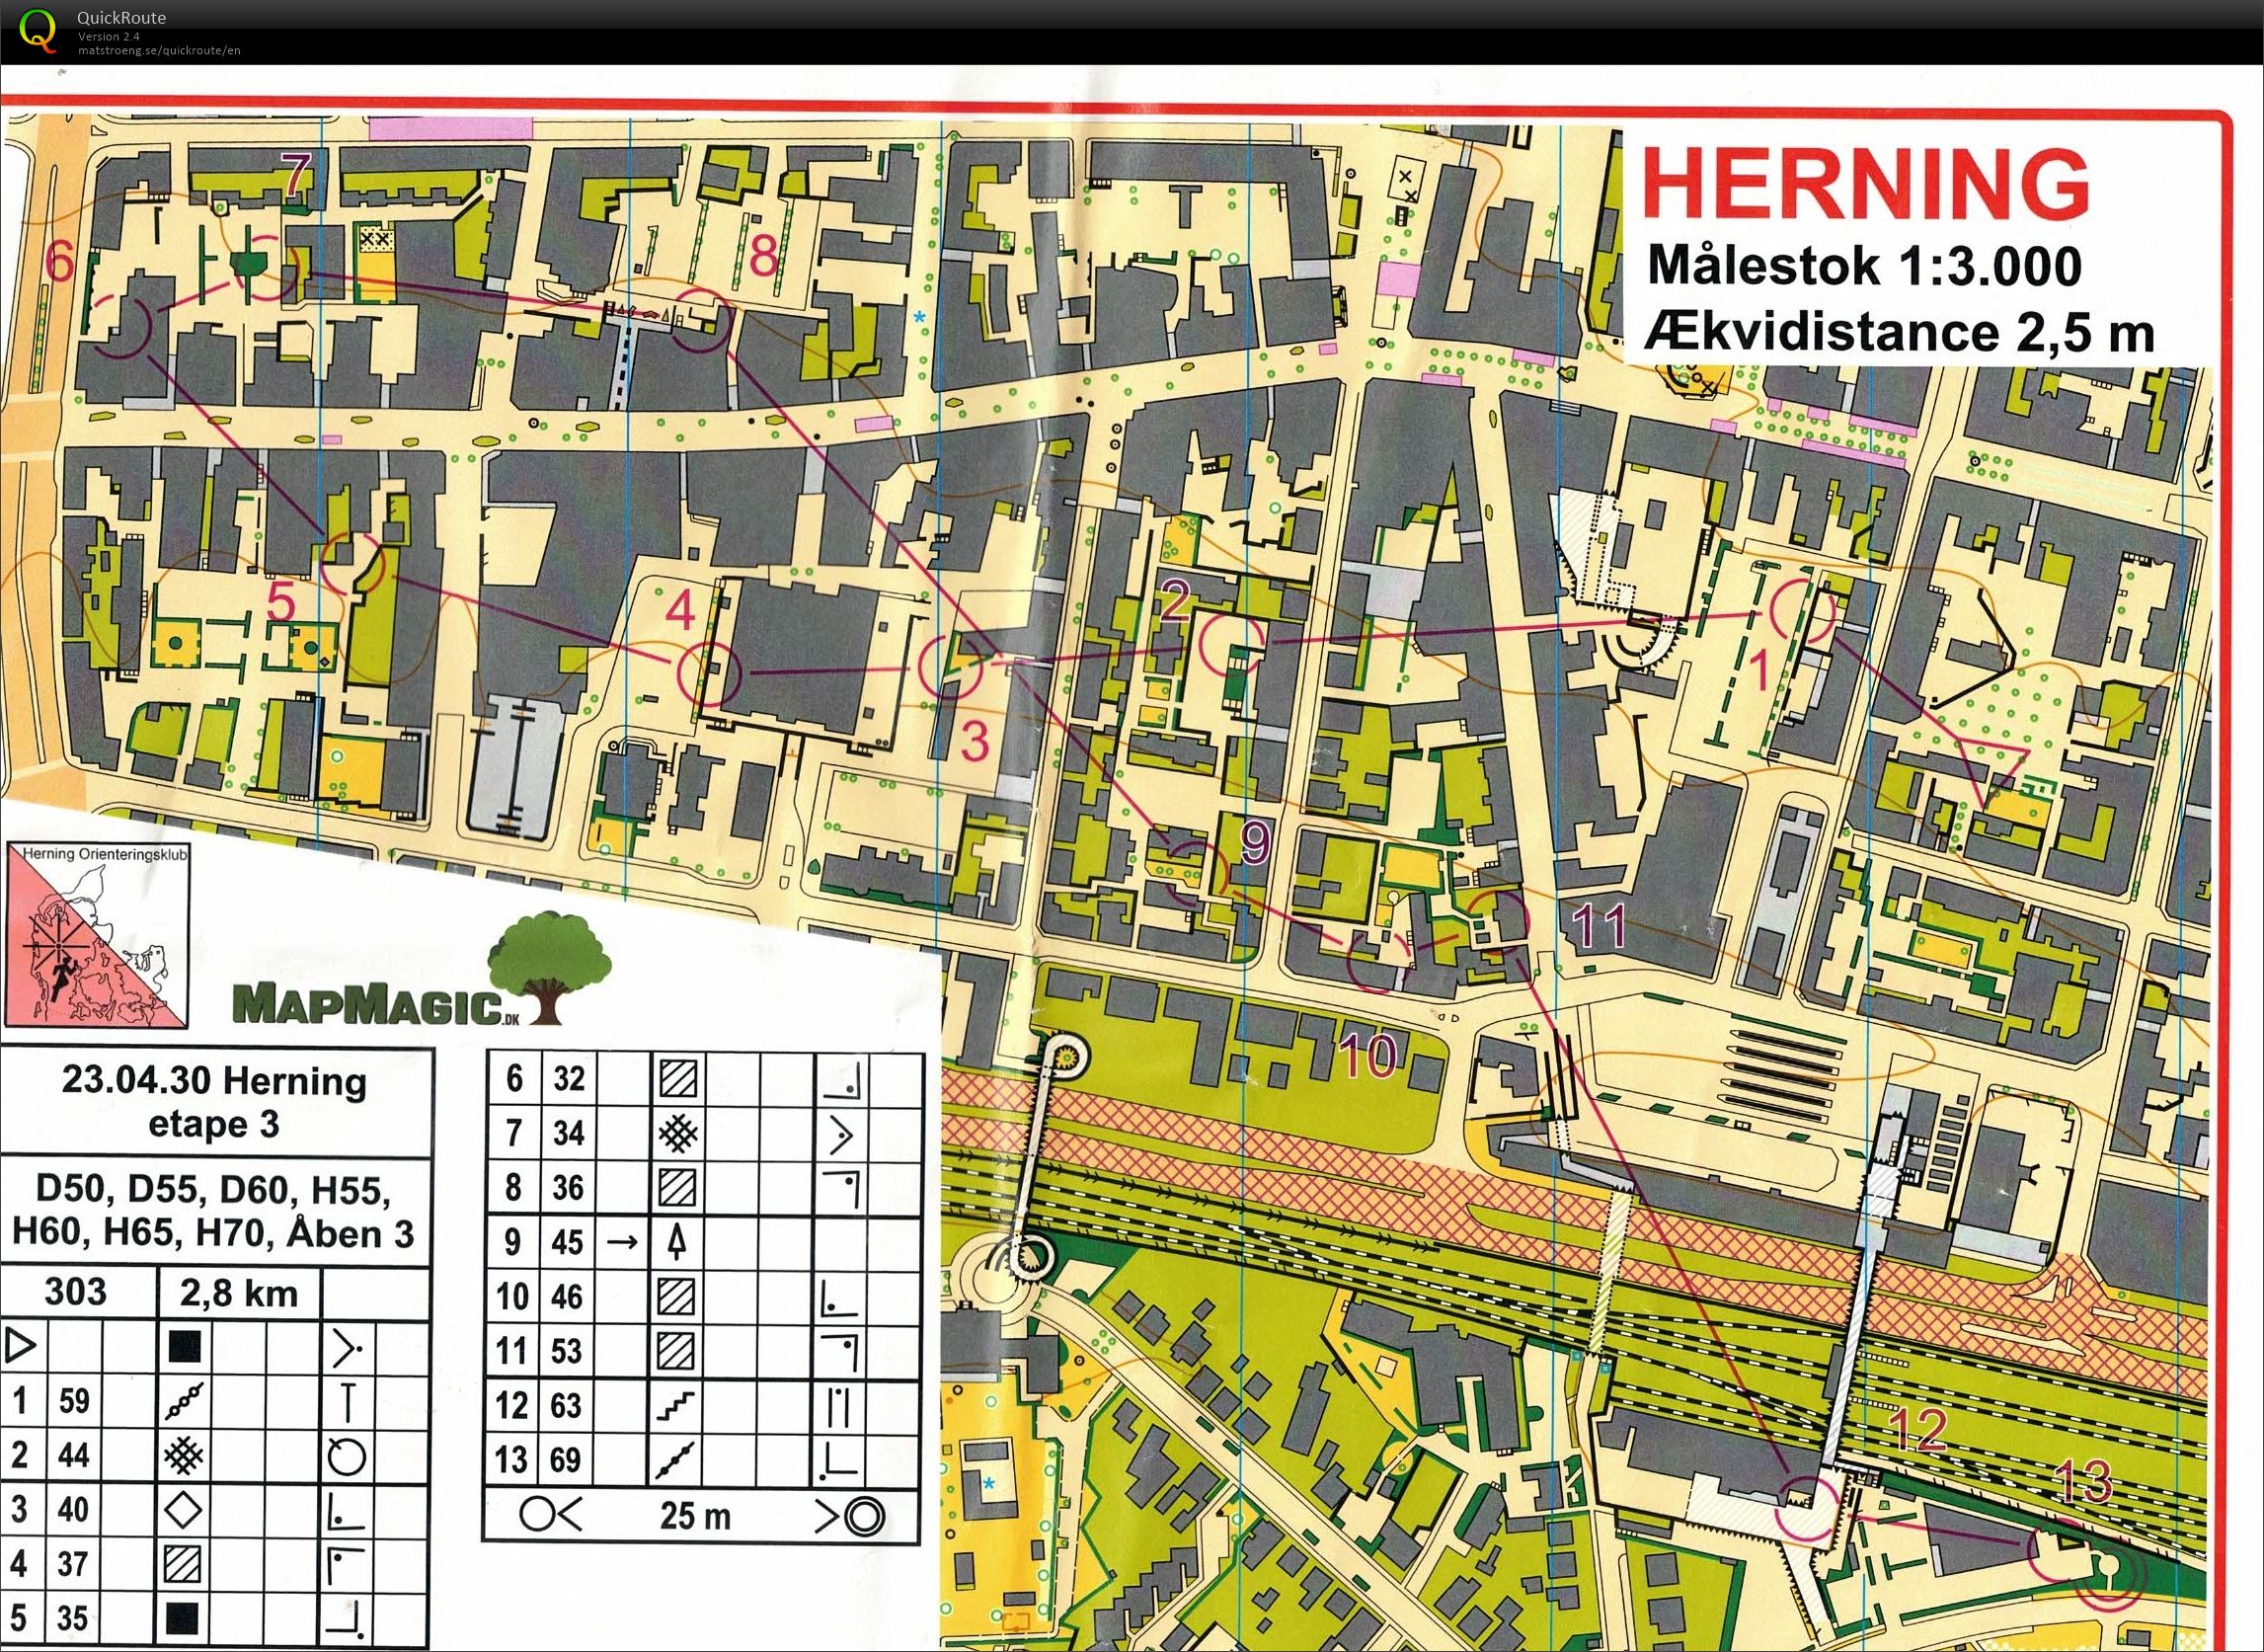Click the QuickRoute title text
This screenshot has height=1652, width=2264.
[x=122, y=17]
